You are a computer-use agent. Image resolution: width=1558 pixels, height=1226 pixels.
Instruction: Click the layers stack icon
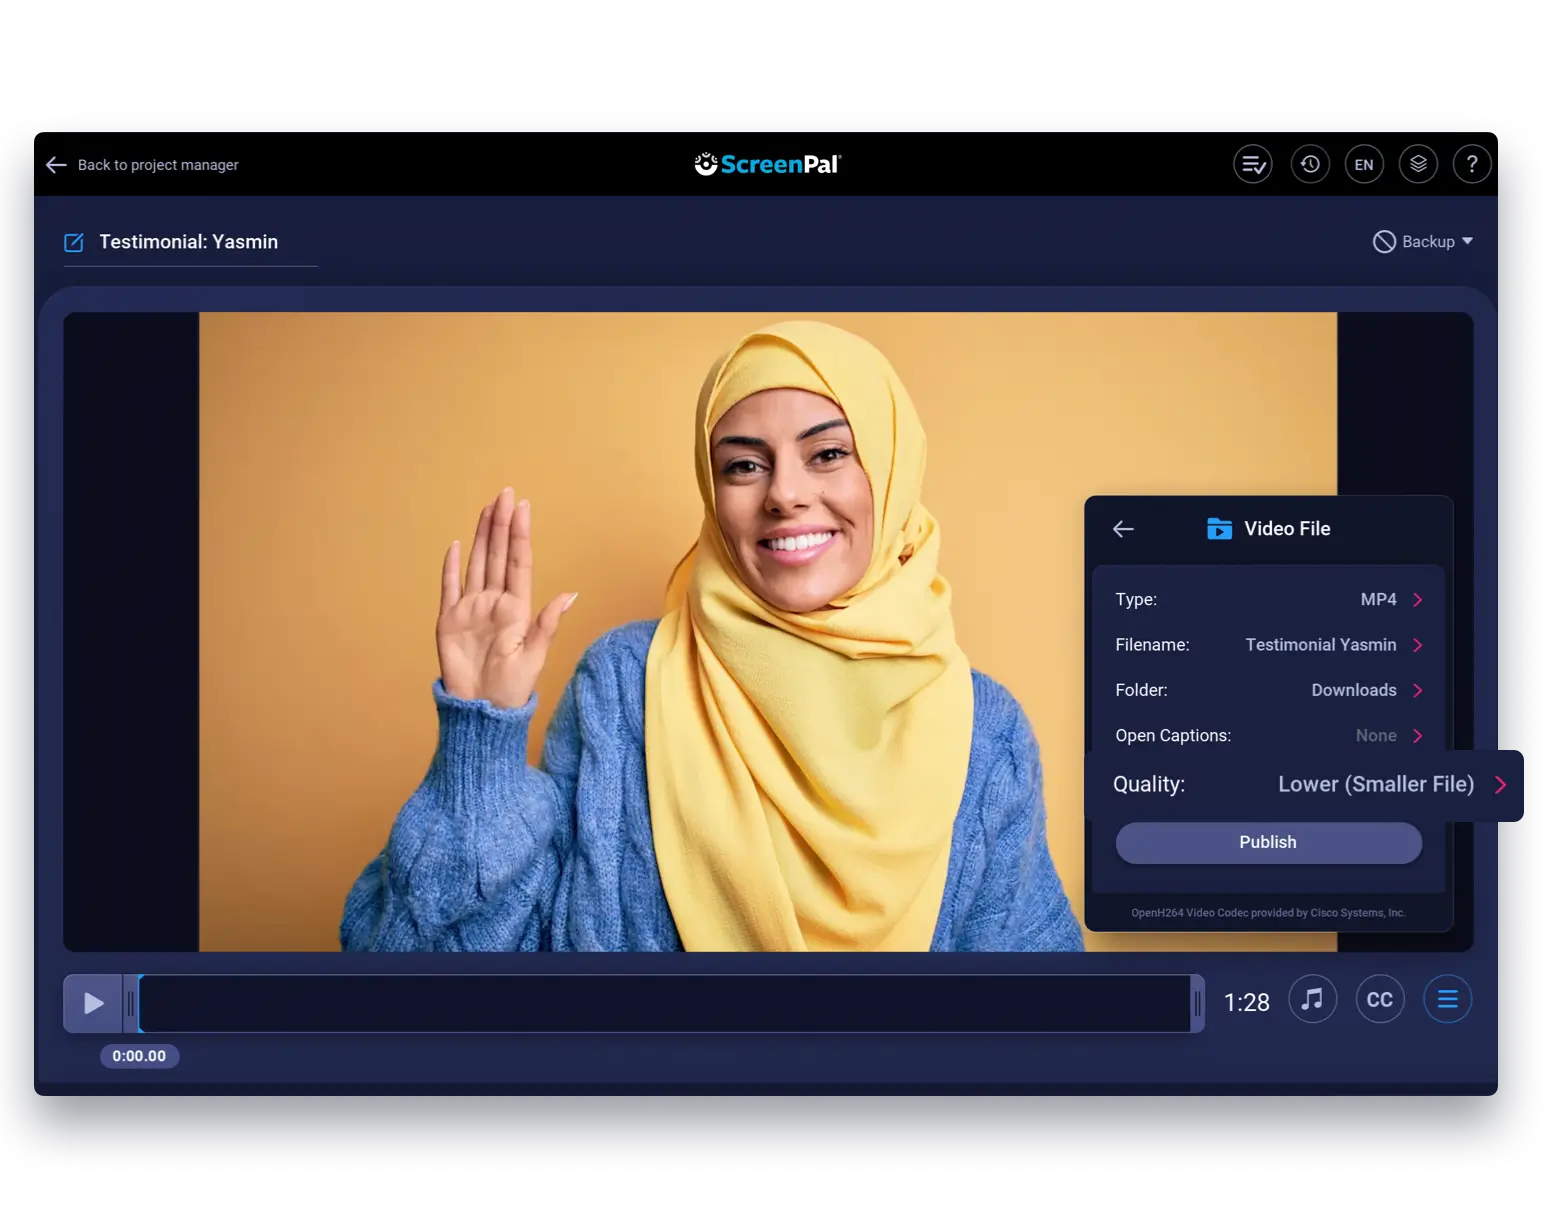1418,164
